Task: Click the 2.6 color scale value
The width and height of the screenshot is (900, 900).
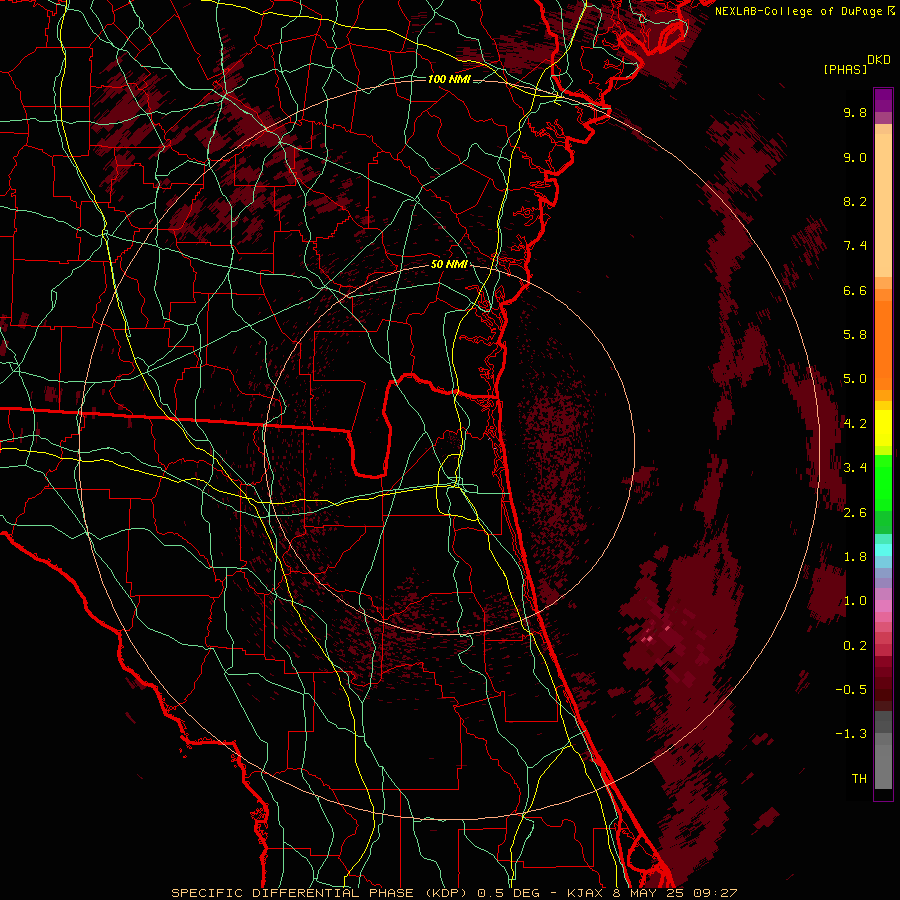Action: [855, 513]
